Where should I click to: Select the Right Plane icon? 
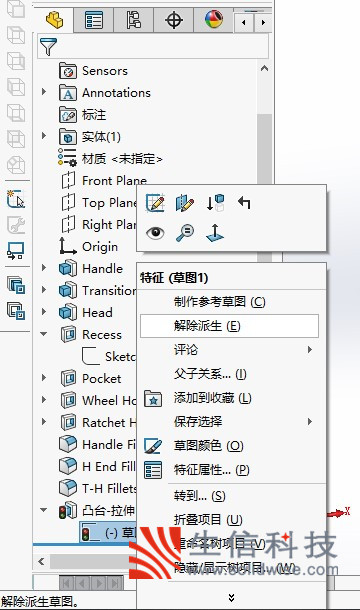(x=68, y=224)
